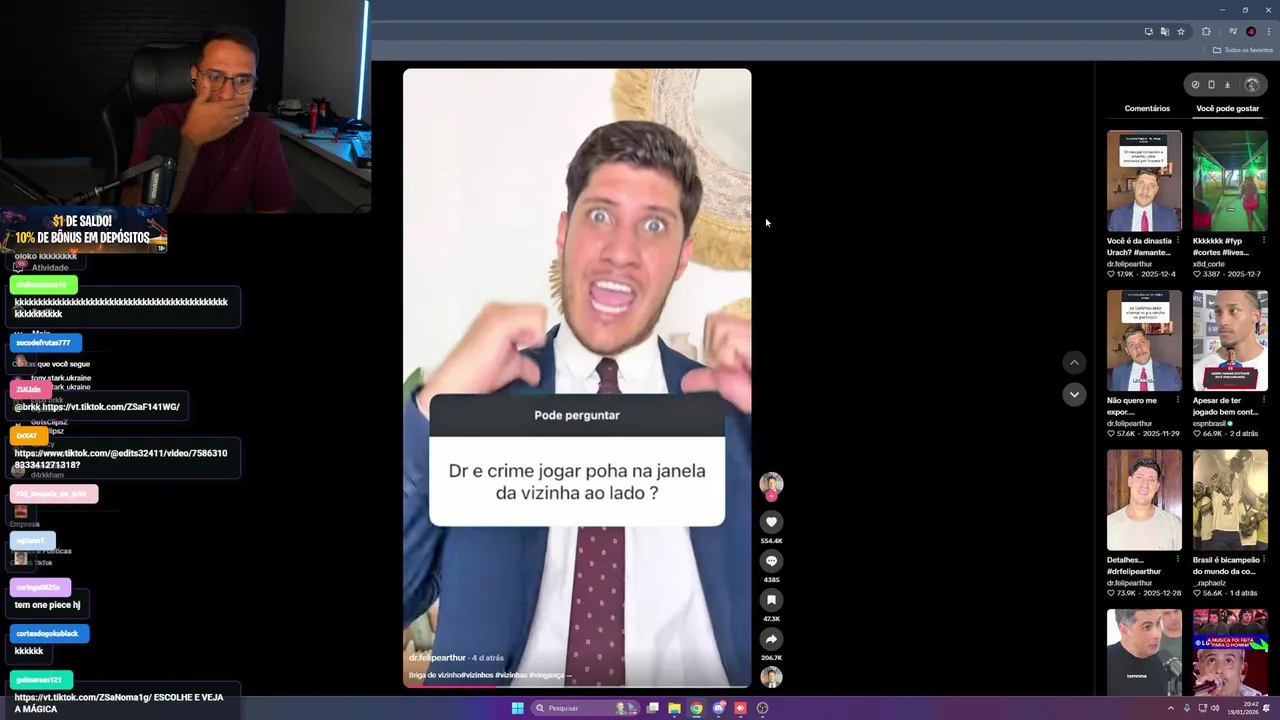Open the red app icon beside Discord in taskbar

(740, 708)
